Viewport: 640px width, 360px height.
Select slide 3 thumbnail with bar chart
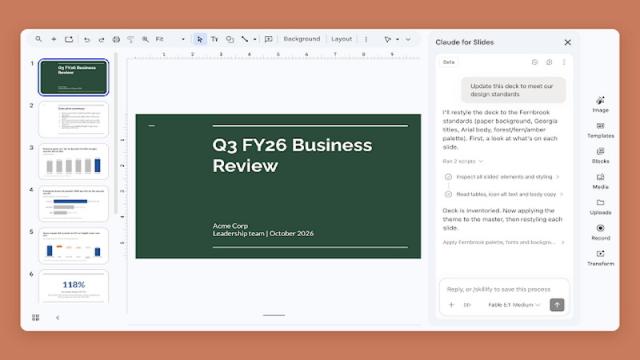pyautogui.click(x=73, y=162)
